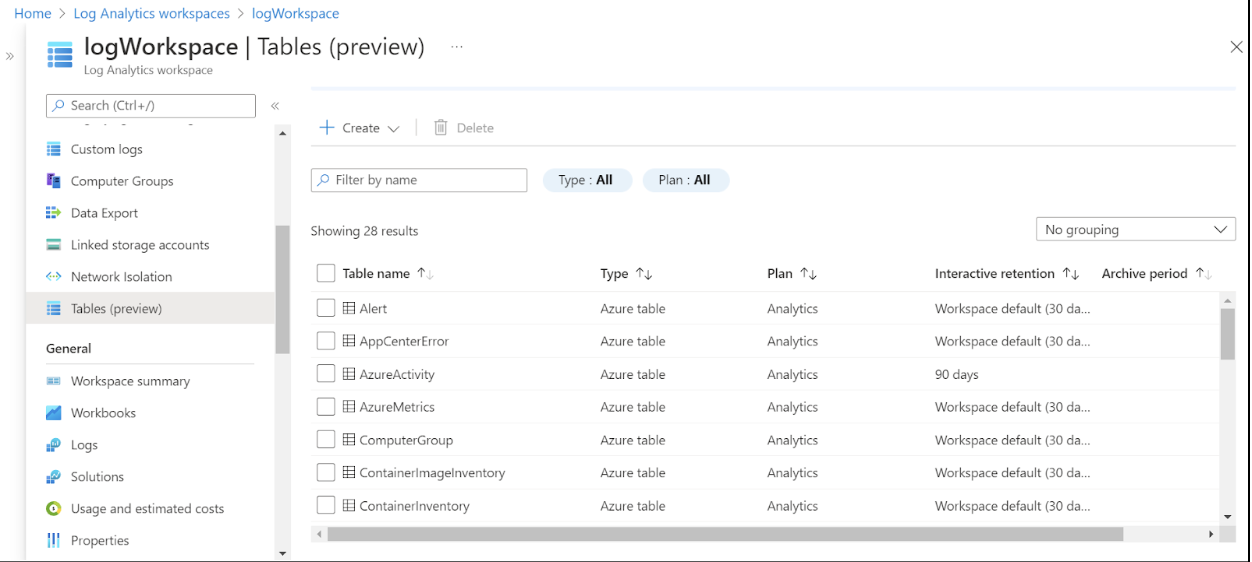This screenshot has height=562, width=1252.
Task: Open the AzureActivity table
Action: (397, 374)
